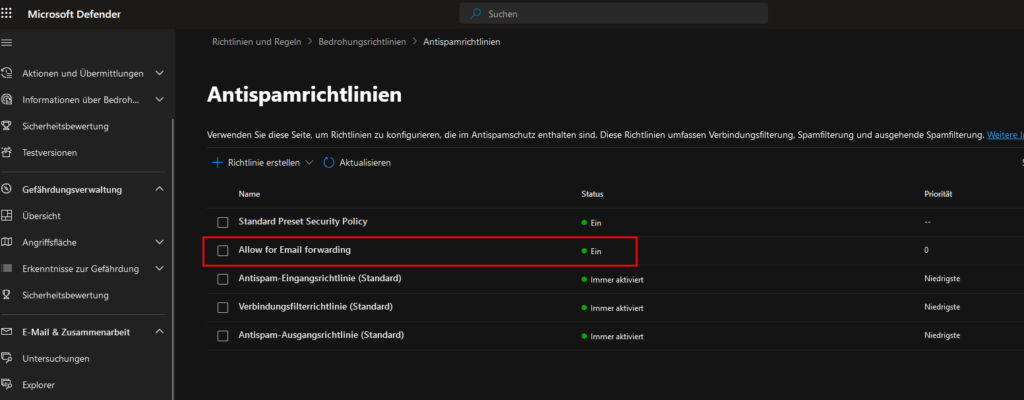Sort by the Status column header
The height and width of the screenshot is (400, 1024).
[x=592, y=194]
